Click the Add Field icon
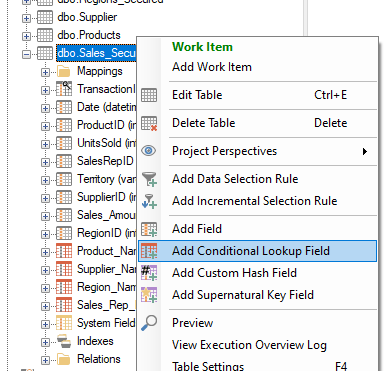This screenshot has width=391, height=371. tap(149, 229)
